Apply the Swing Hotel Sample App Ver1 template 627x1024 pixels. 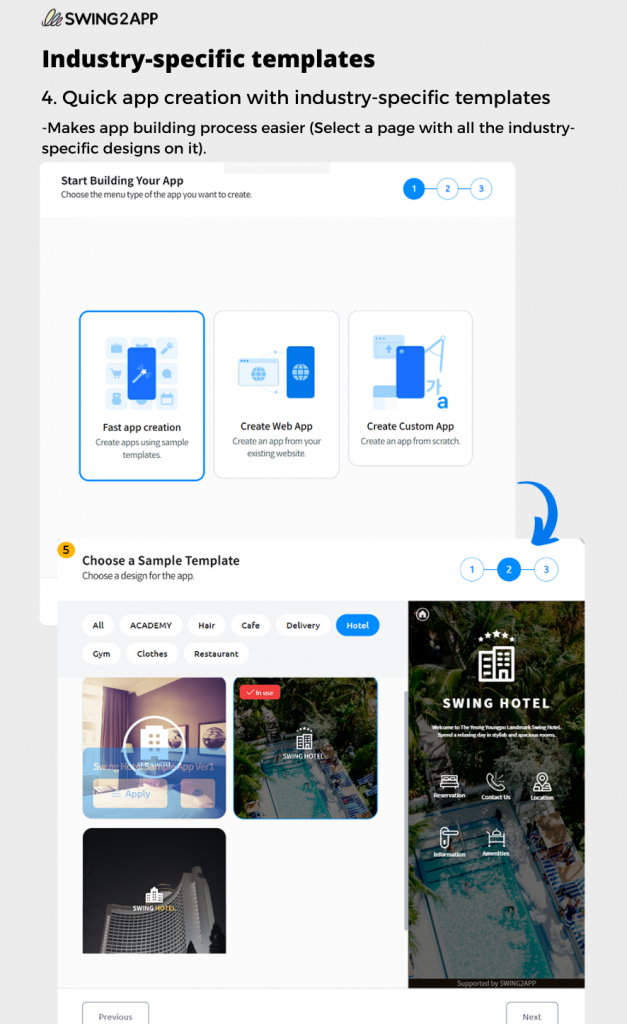point(130,794)
